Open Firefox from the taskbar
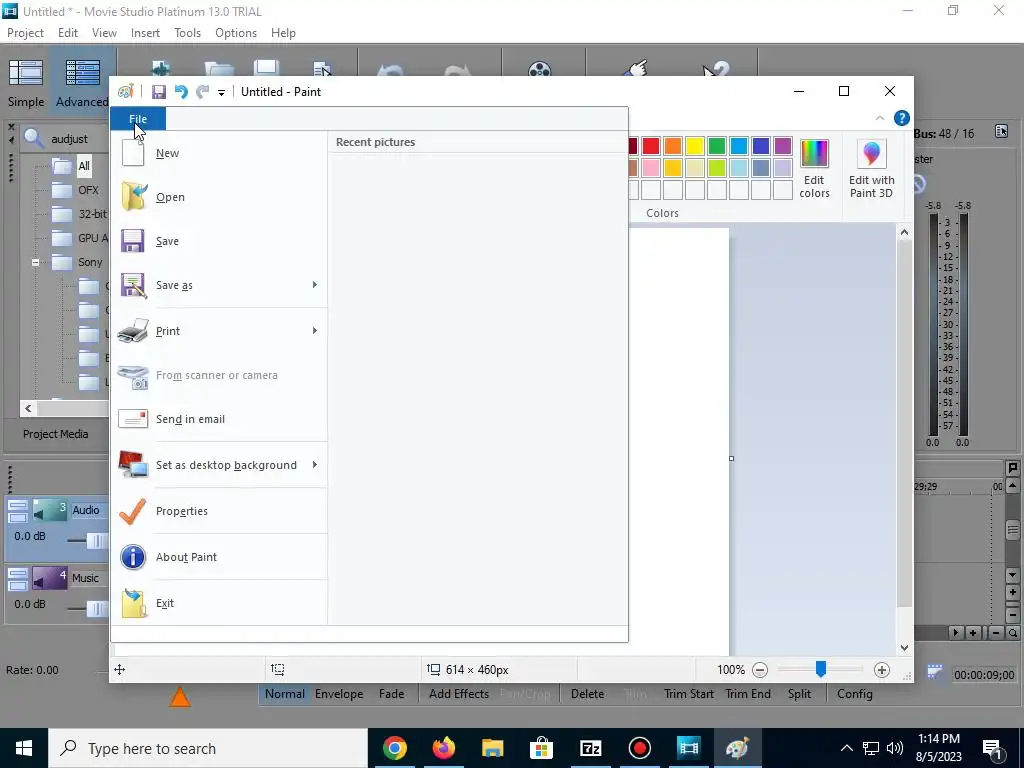Viewport: 1024px width, 768px height. (x=443, y=748)
